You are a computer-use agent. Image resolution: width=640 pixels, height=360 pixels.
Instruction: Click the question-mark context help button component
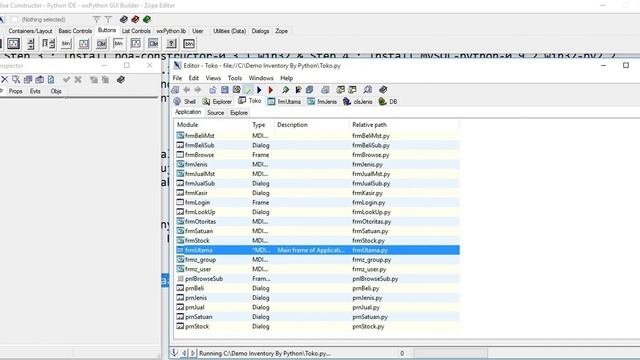click(171, 44)
